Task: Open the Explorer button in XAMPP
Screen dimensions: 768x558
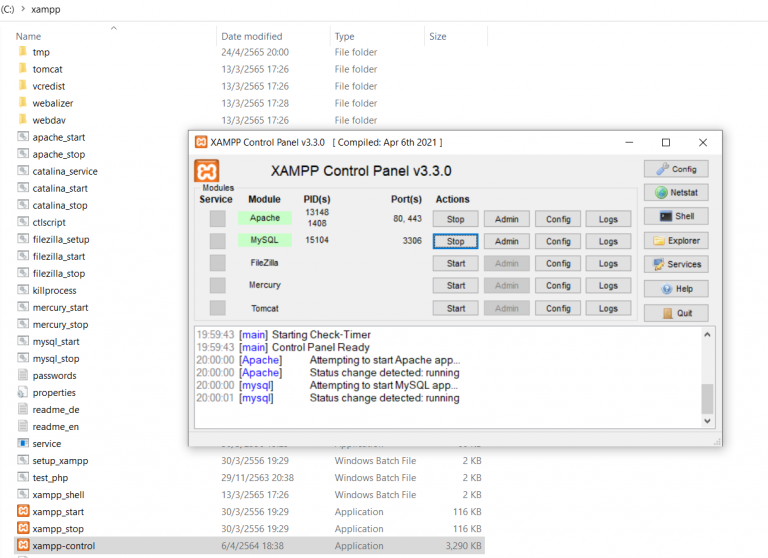Action: pos(676,241)
